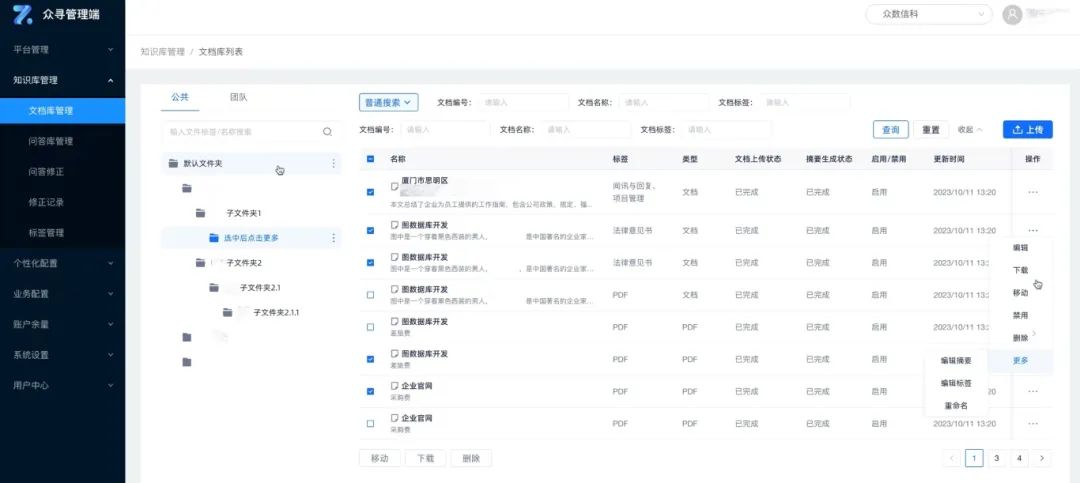Check the unchecked 企业官网 row checkbox

point(371,423)
